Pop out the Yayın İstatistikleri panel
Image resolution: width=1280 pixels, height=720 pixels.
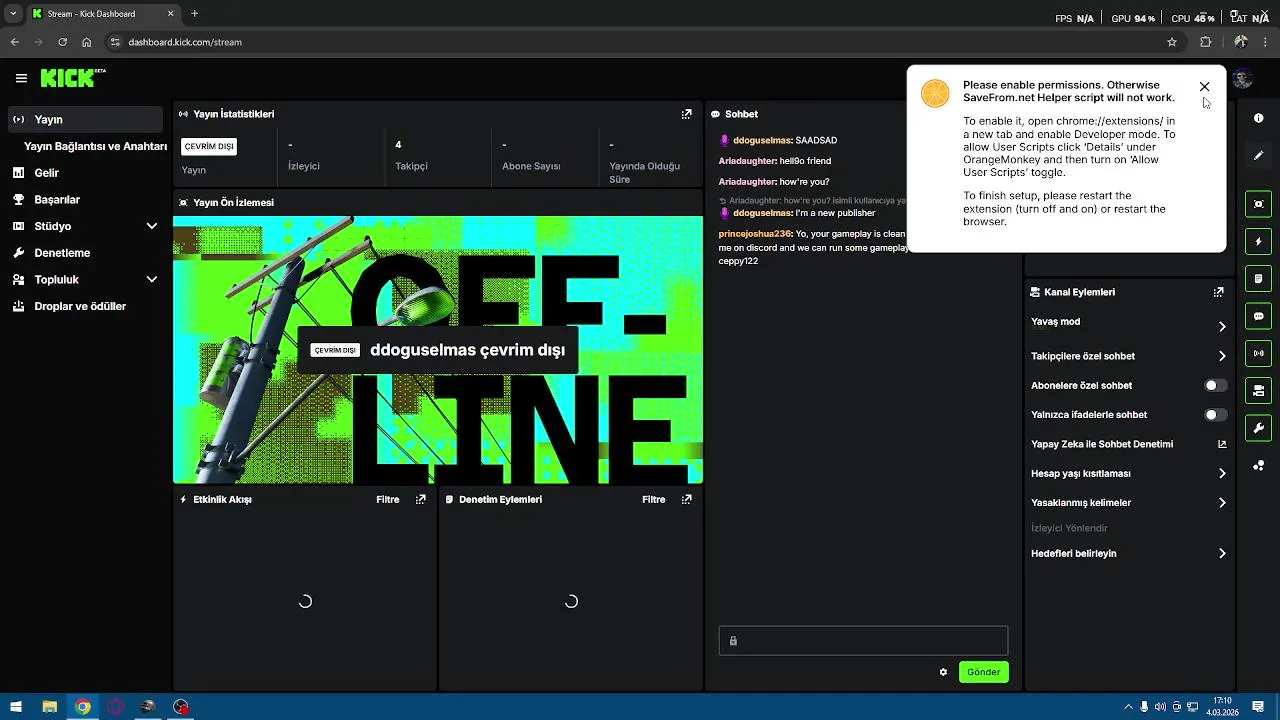pos(686,114)
